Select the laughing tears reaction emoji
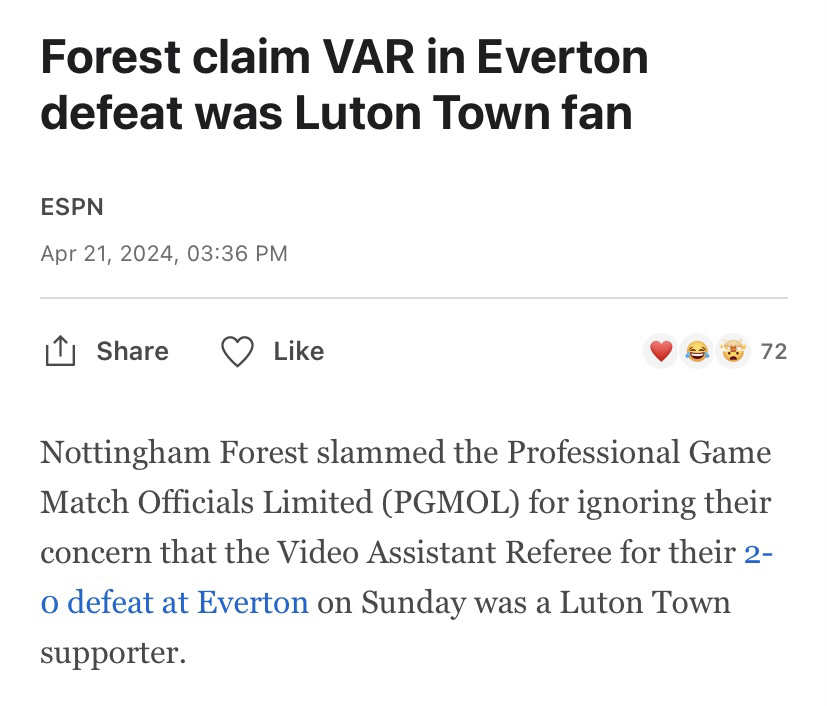The width and height of the screenshot is (827, 706). pyautogui.click(x=697, y=351)
